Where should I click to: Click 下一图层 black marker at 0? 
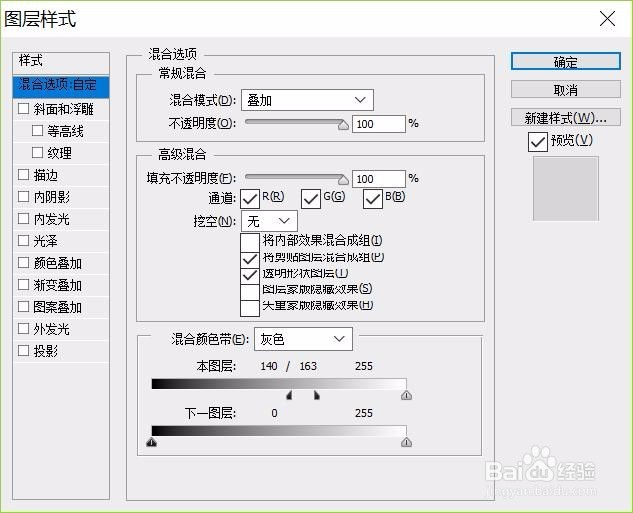(x=151, y=442)
